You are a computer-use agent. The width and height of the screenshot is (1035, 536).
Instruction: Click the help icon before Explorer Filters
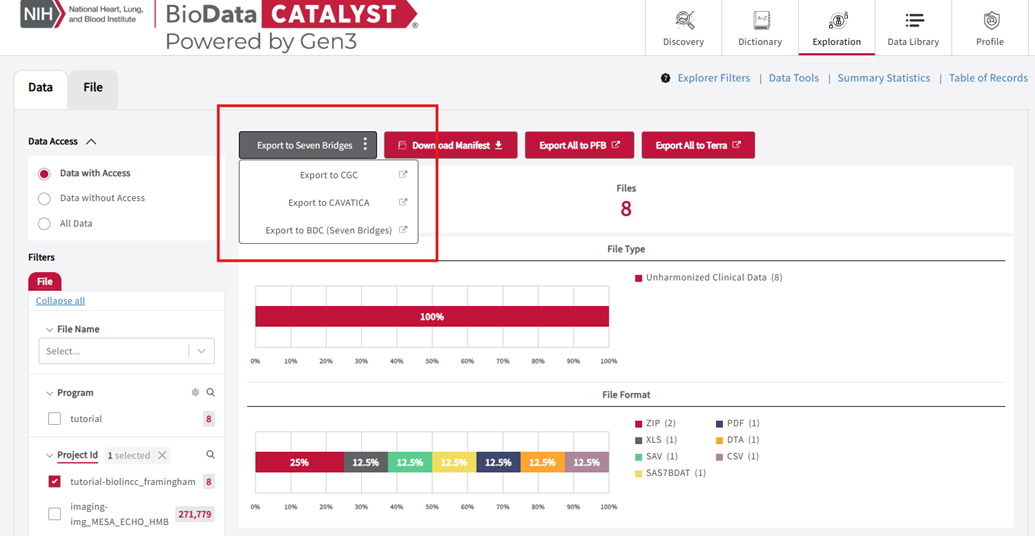coord(665,78)
